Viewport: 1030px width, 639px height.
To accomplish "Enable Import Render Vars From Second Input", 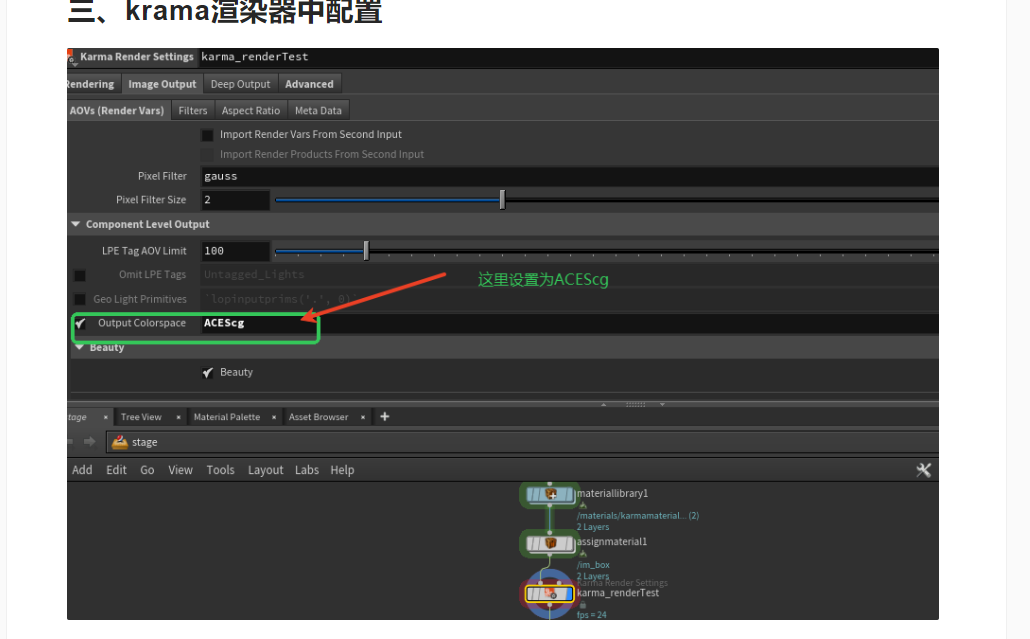I will (x=208, y=135).
